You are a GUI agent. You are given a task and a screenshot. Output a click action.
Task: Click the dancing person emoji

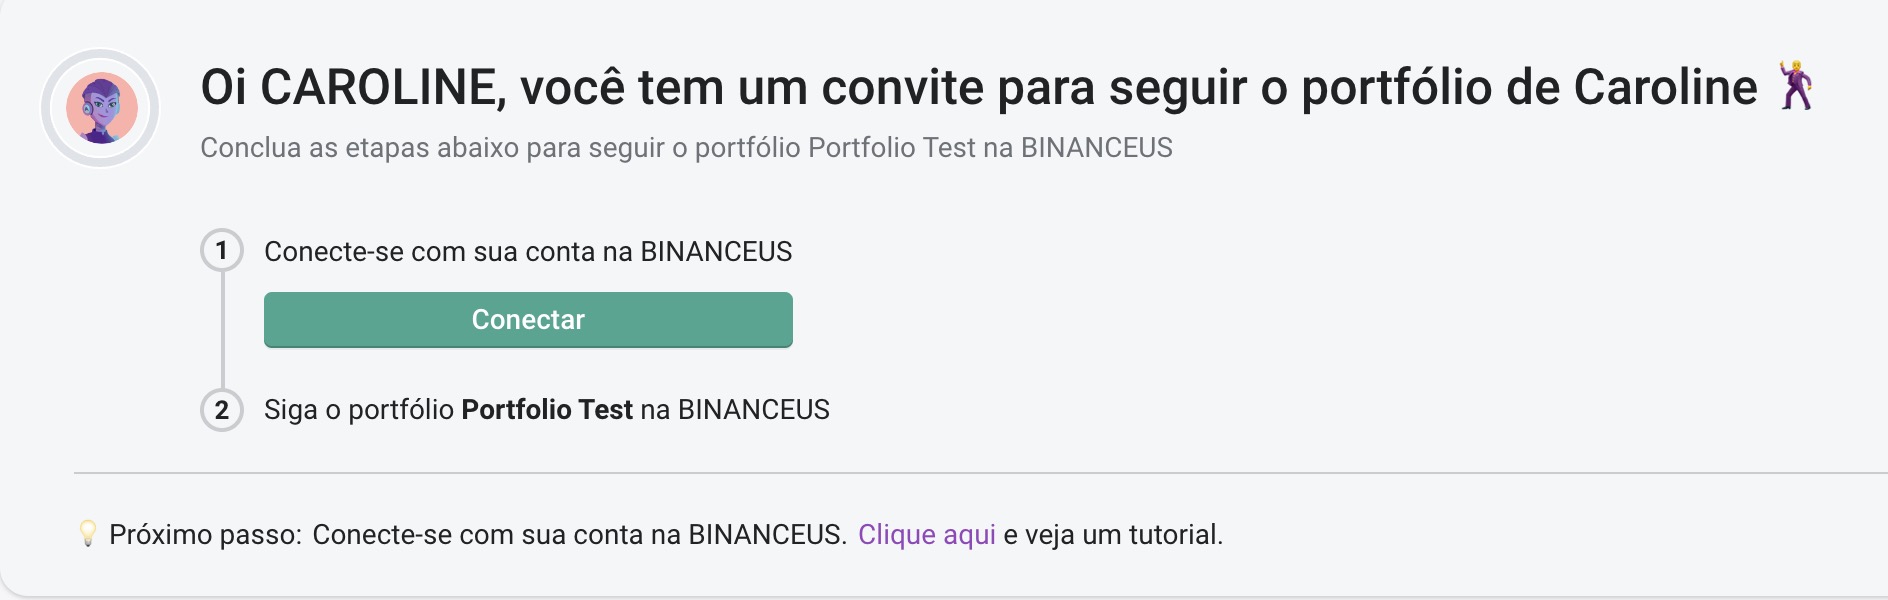(x=1796, y=86)
